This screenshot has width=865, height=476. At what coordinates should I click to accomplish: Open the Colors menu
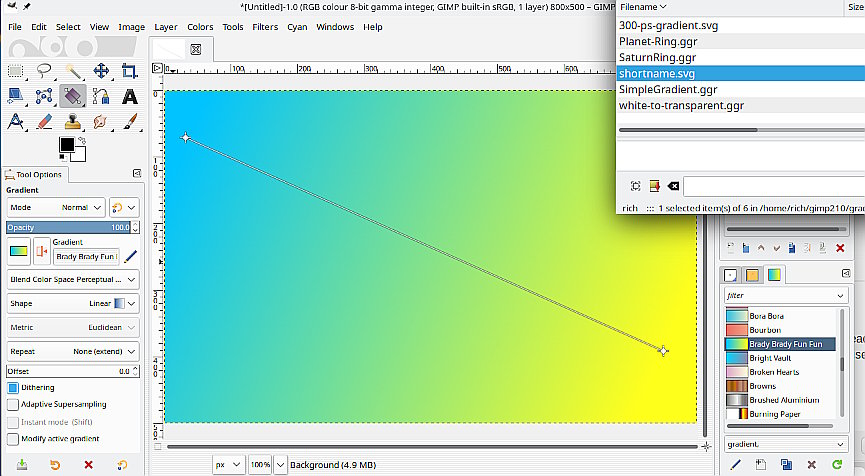click(200, 26)
